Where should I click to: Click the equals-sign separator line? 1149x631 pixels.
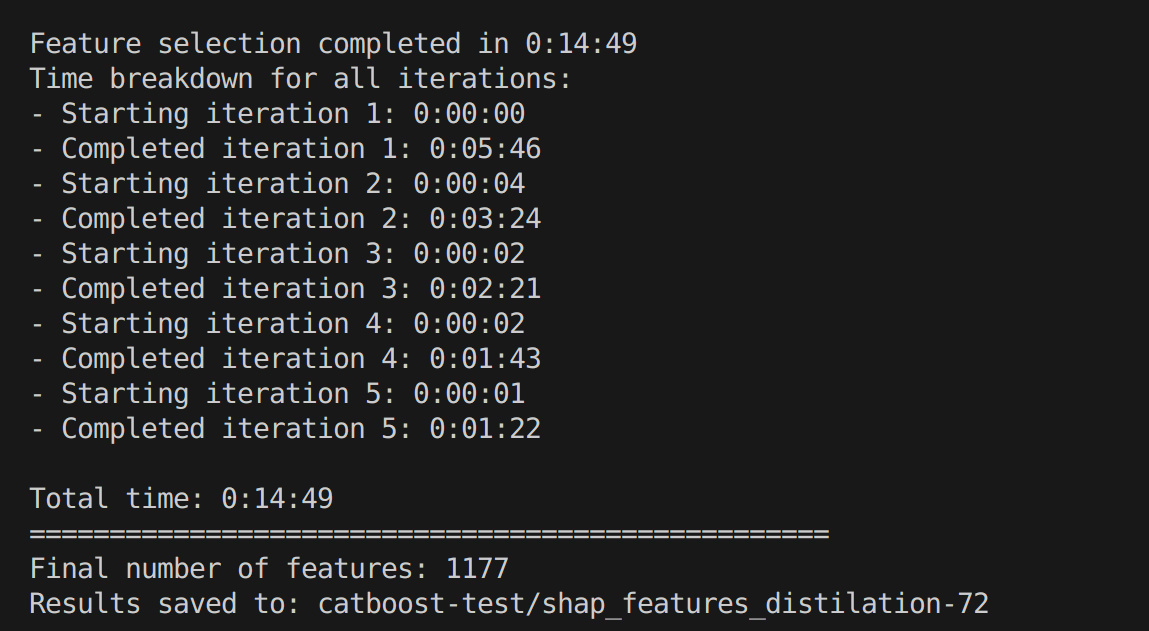coord(429,534)
